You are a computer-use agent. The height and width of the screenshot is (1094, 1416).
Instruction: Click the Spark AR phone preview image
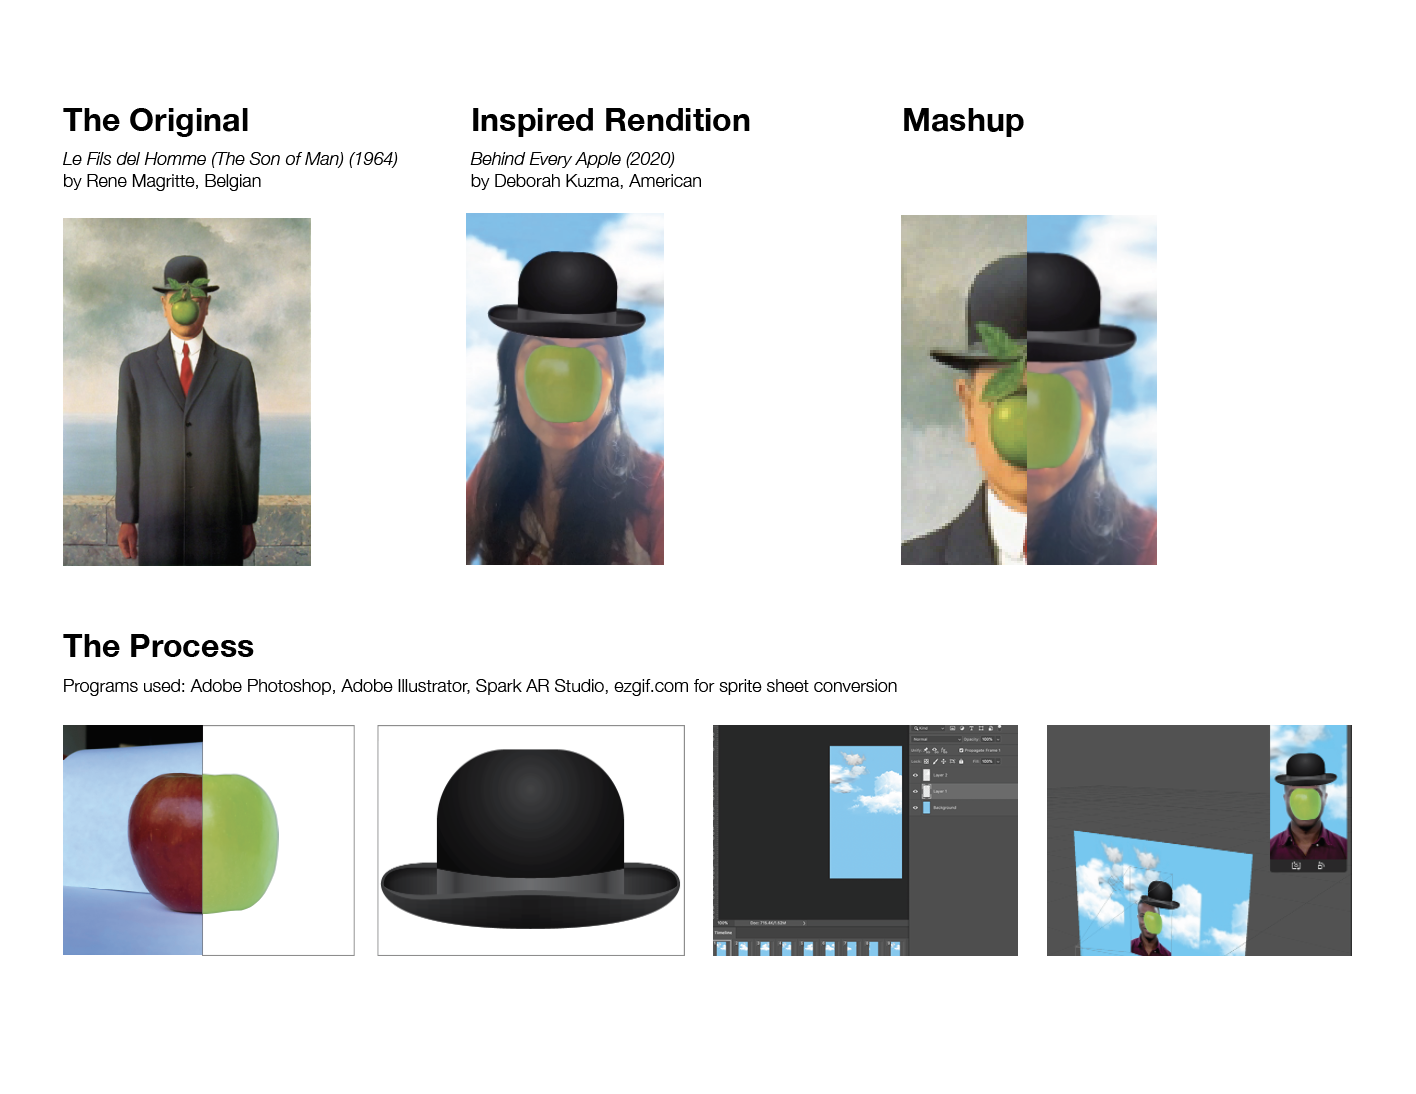1309,790
